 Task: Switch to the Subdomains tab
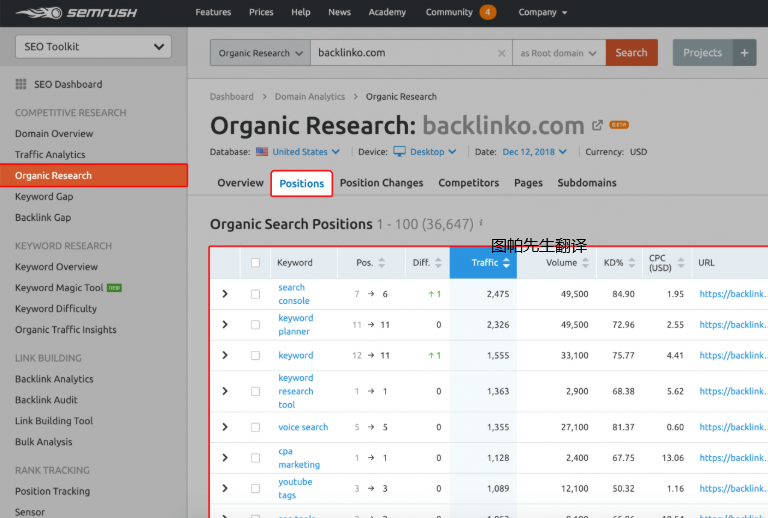587,183
